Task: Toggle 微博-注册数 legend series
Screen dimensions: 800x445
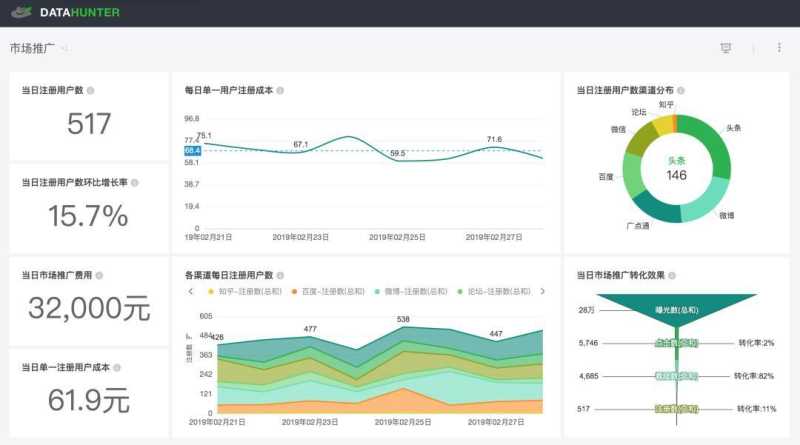Action: click(409, 292)
